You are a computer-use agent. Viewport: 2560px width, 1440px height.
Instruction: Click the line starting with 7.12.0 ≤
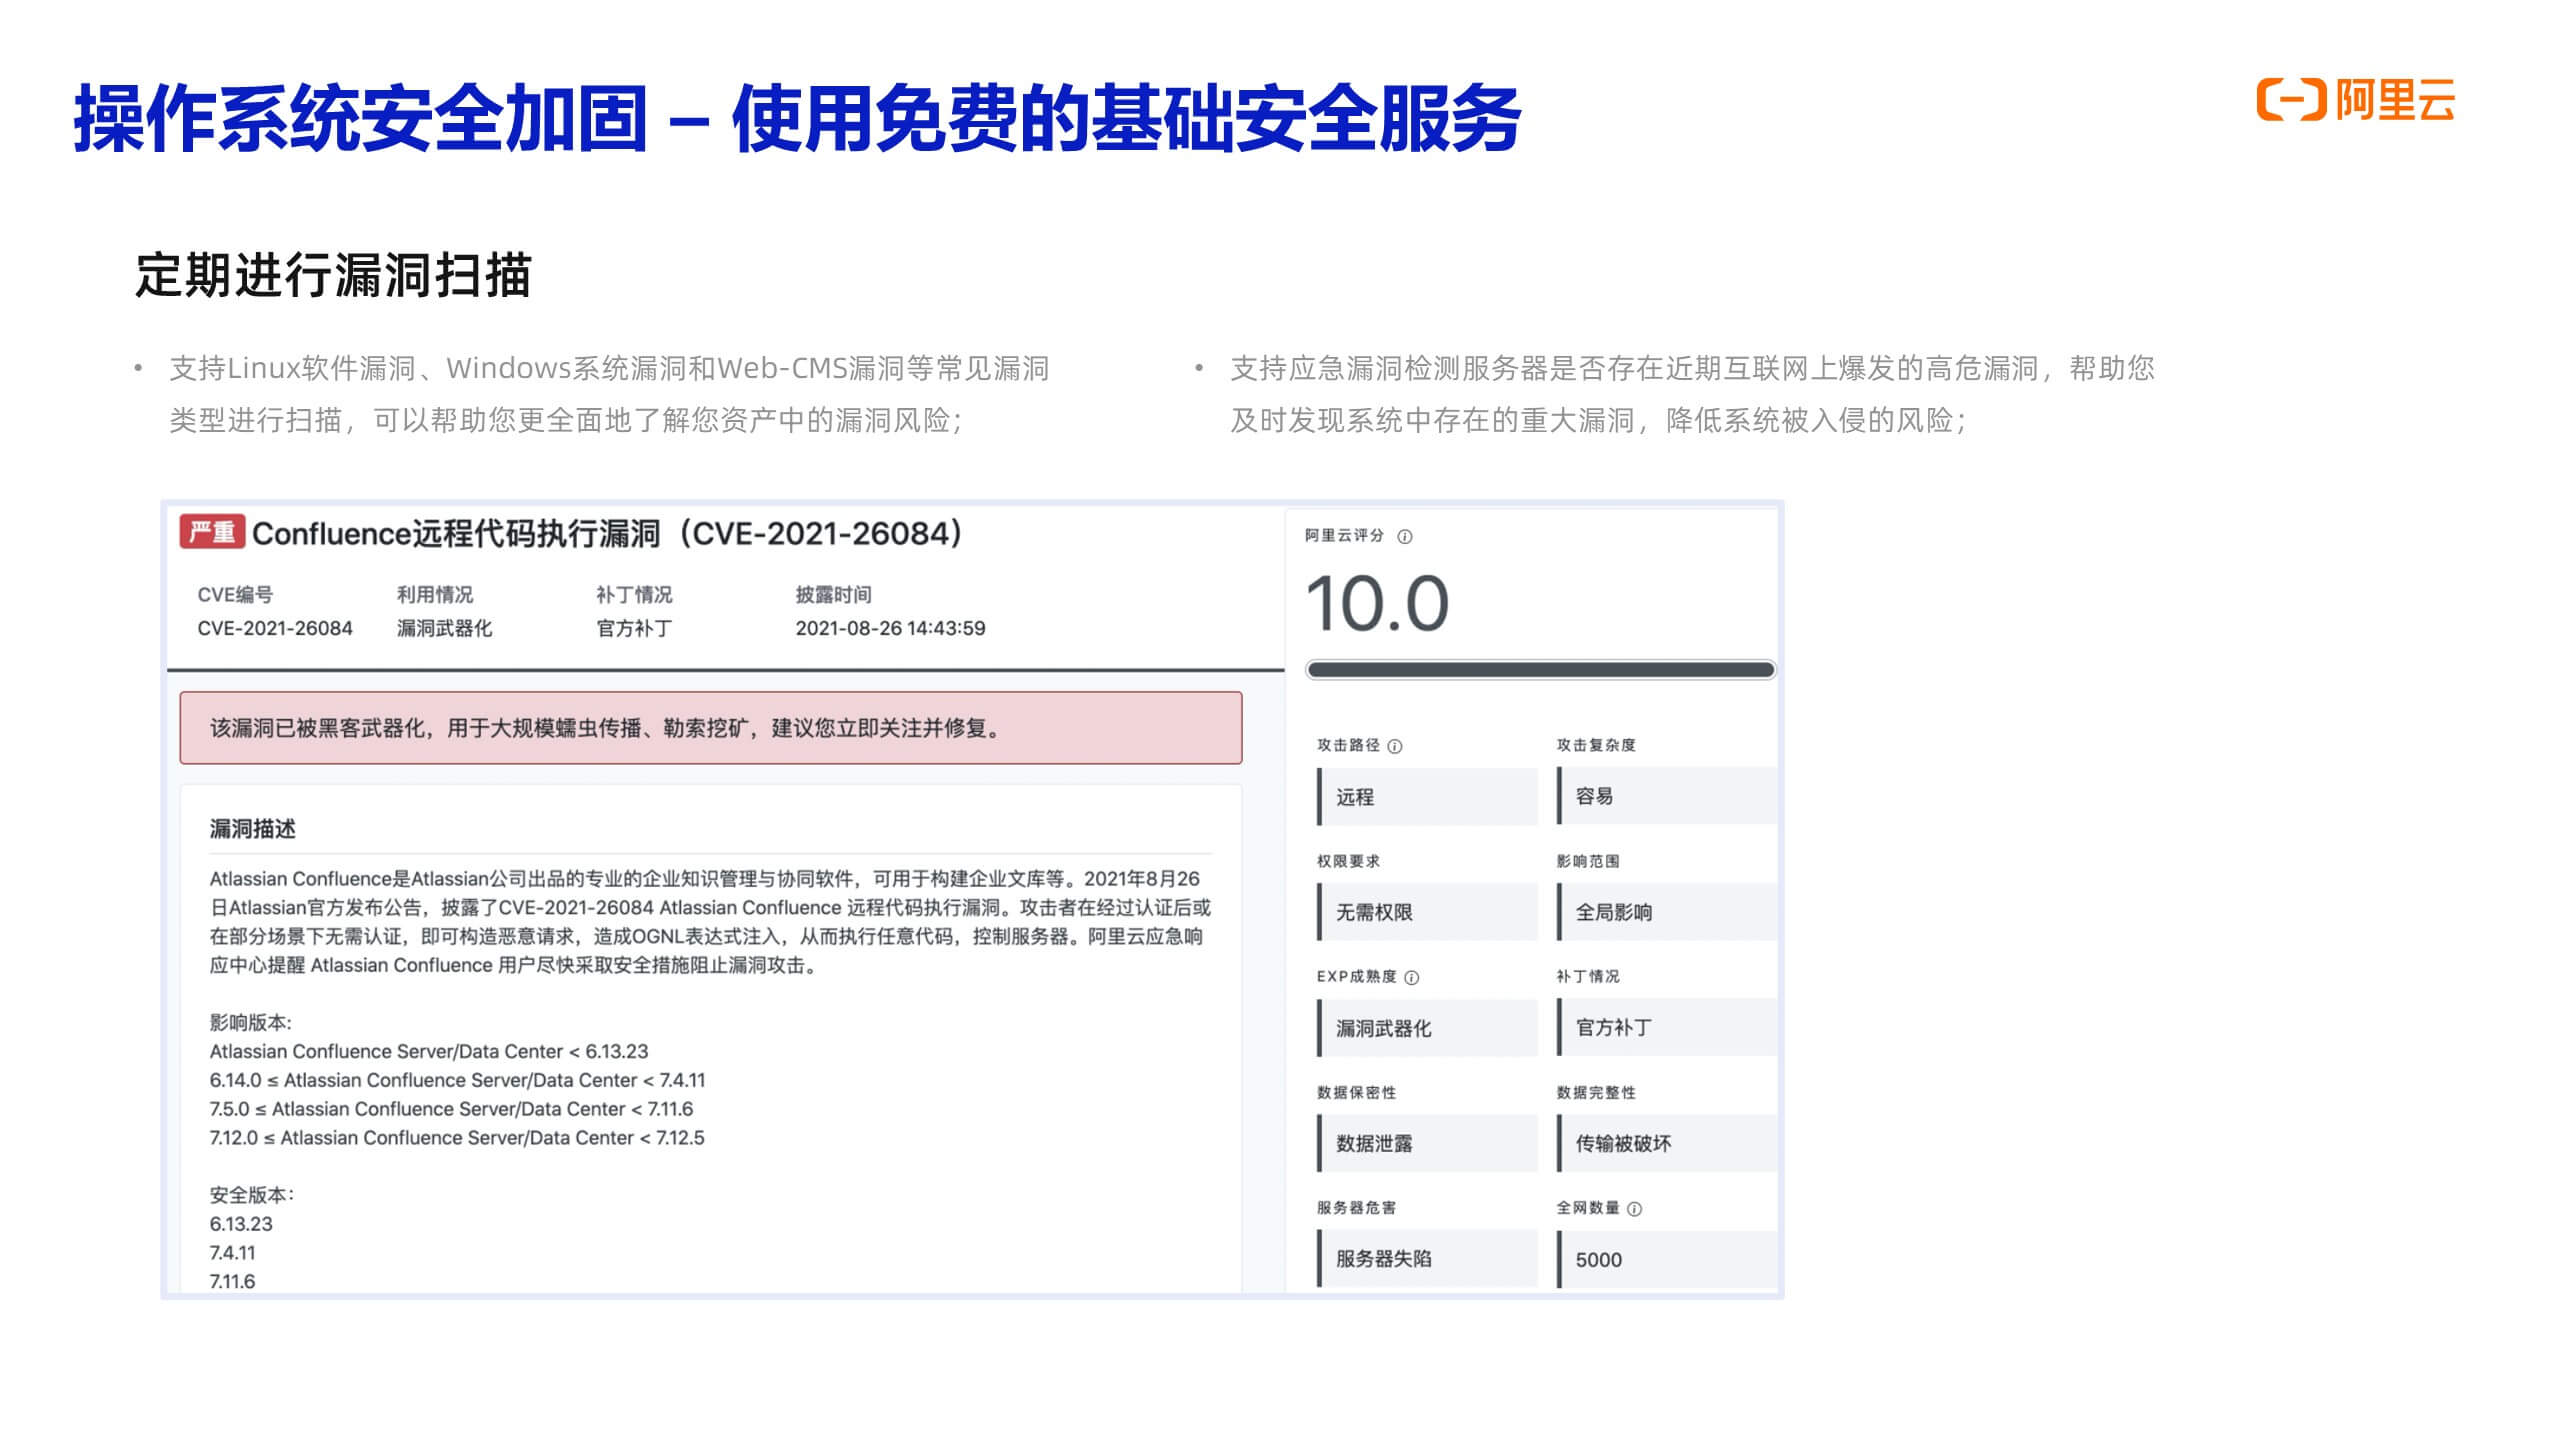[x=457, y=1138]
